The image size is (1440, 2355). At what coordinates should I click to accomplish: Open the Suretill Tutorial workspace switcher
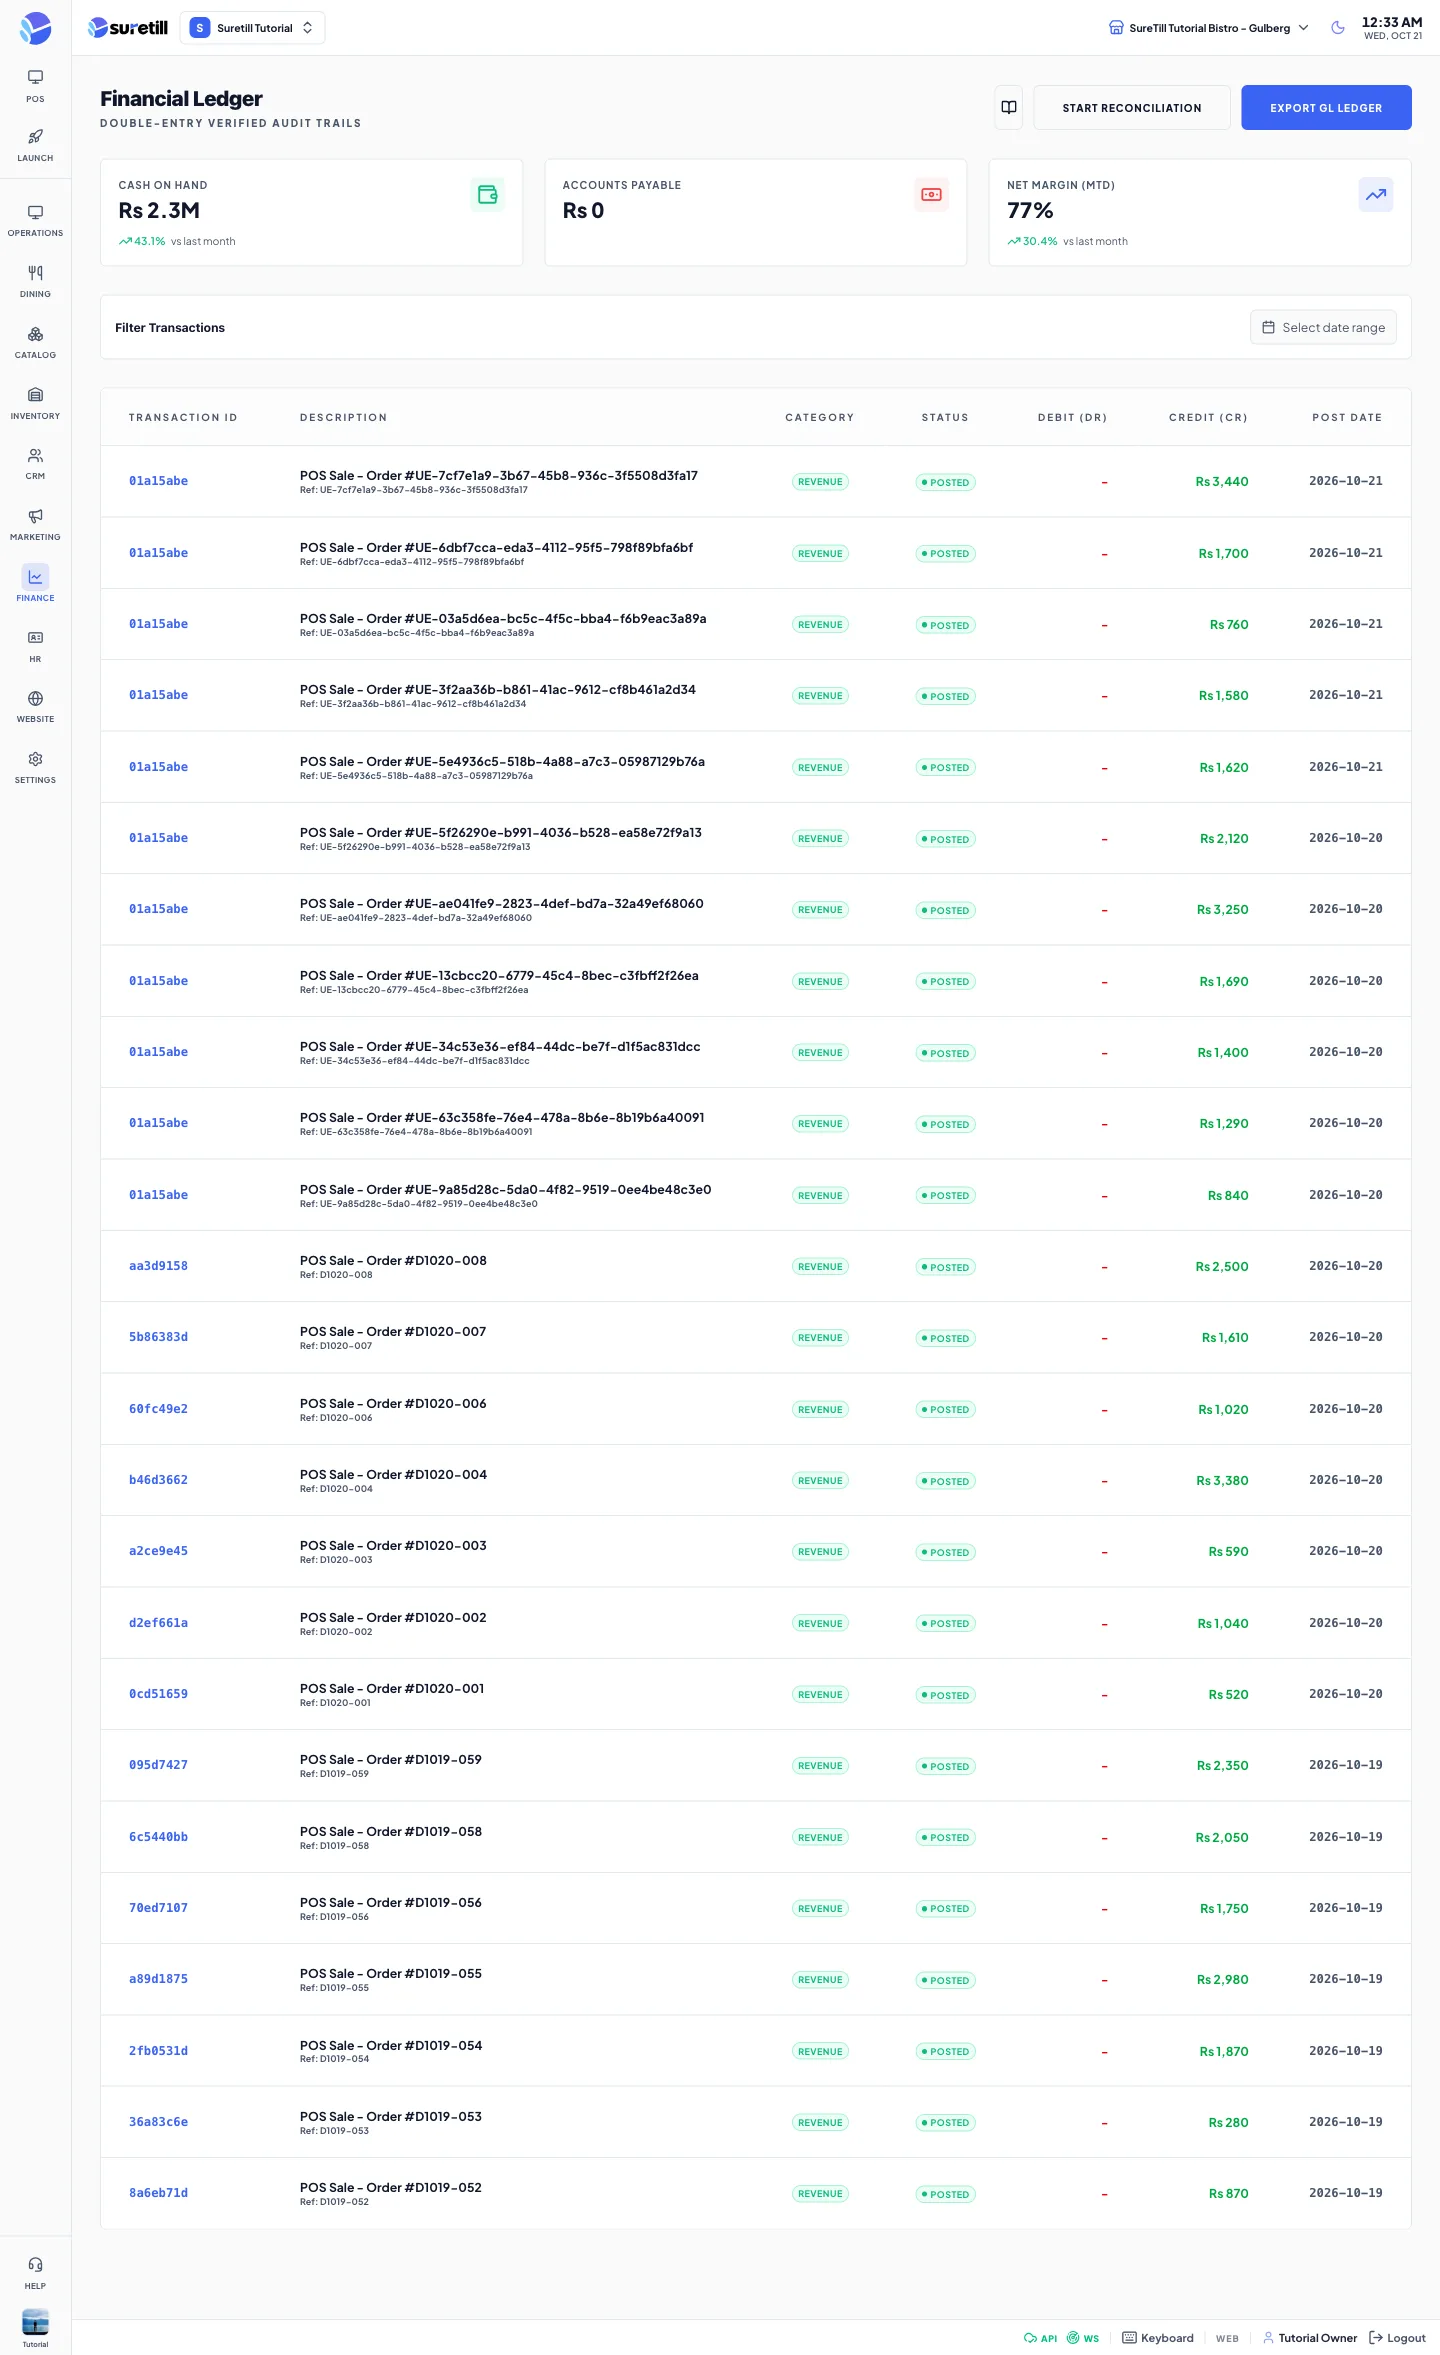pyautogui.click(x=252, y=28)
